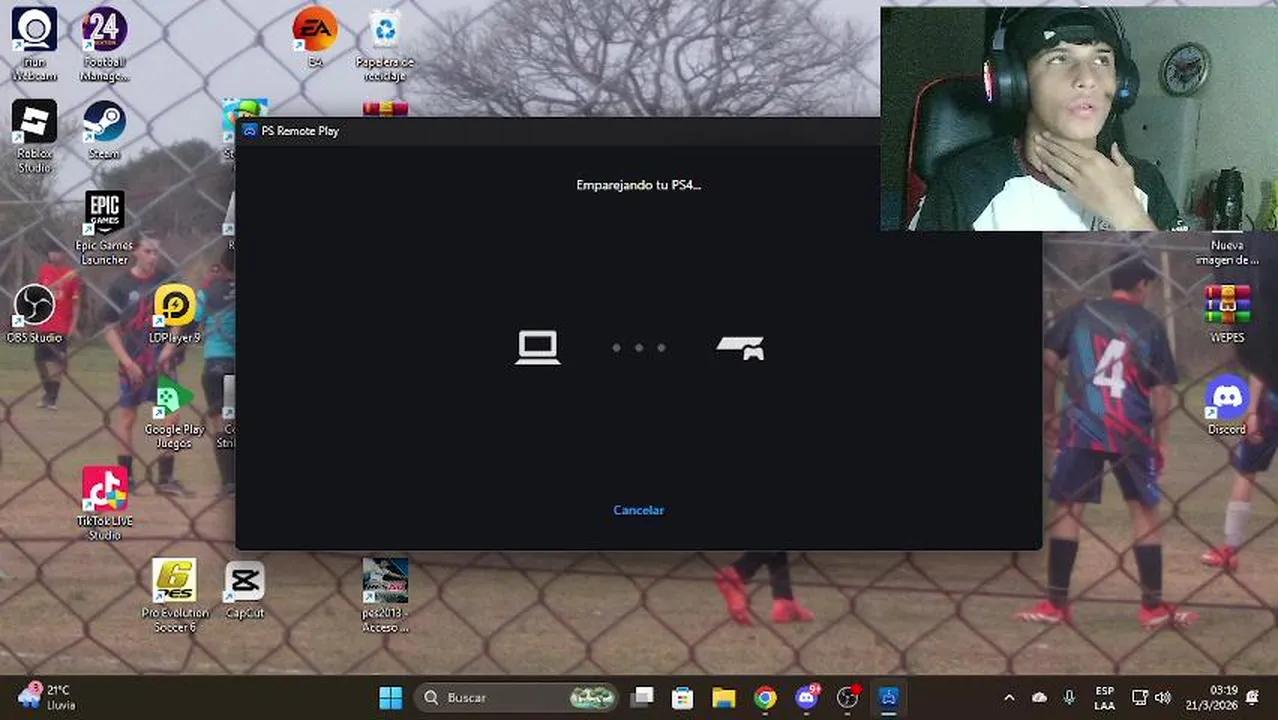Screen dimensions: 1278x720
Task: Click the PS4 console icon in pairing animation
Action: point(740,347)
